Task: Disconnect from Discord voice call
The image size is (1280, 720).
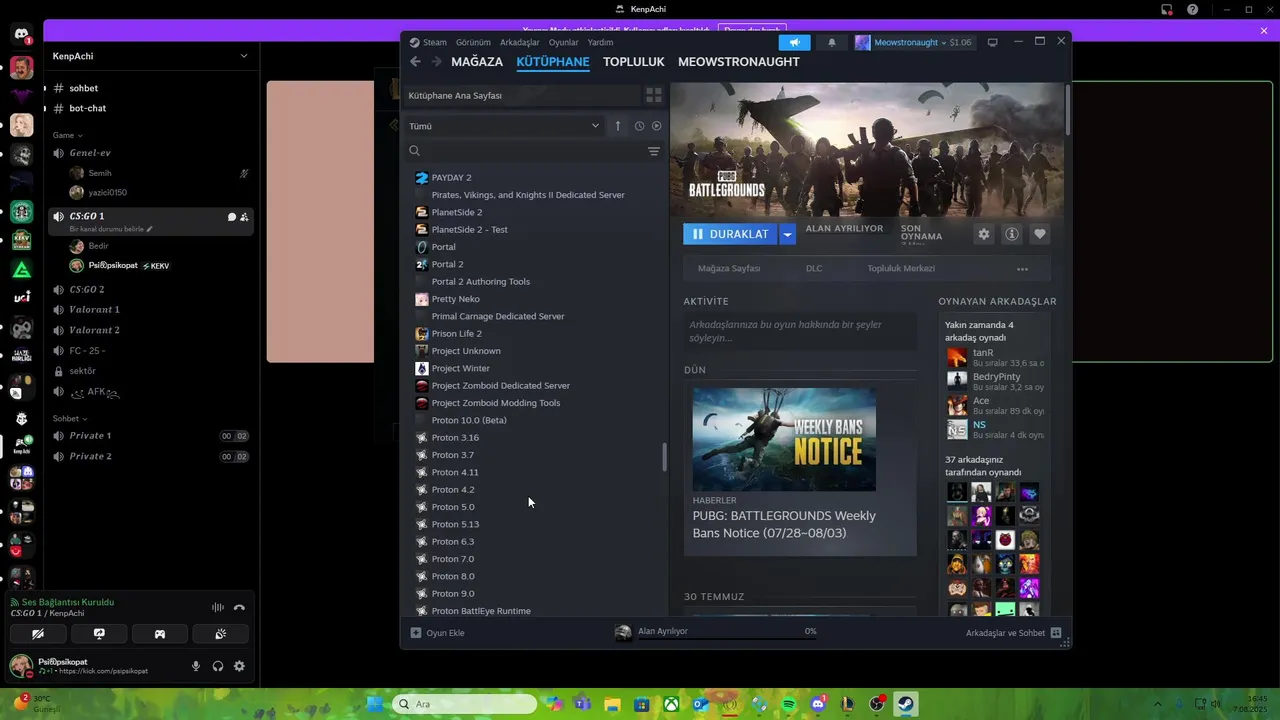Action: [239, 607]
